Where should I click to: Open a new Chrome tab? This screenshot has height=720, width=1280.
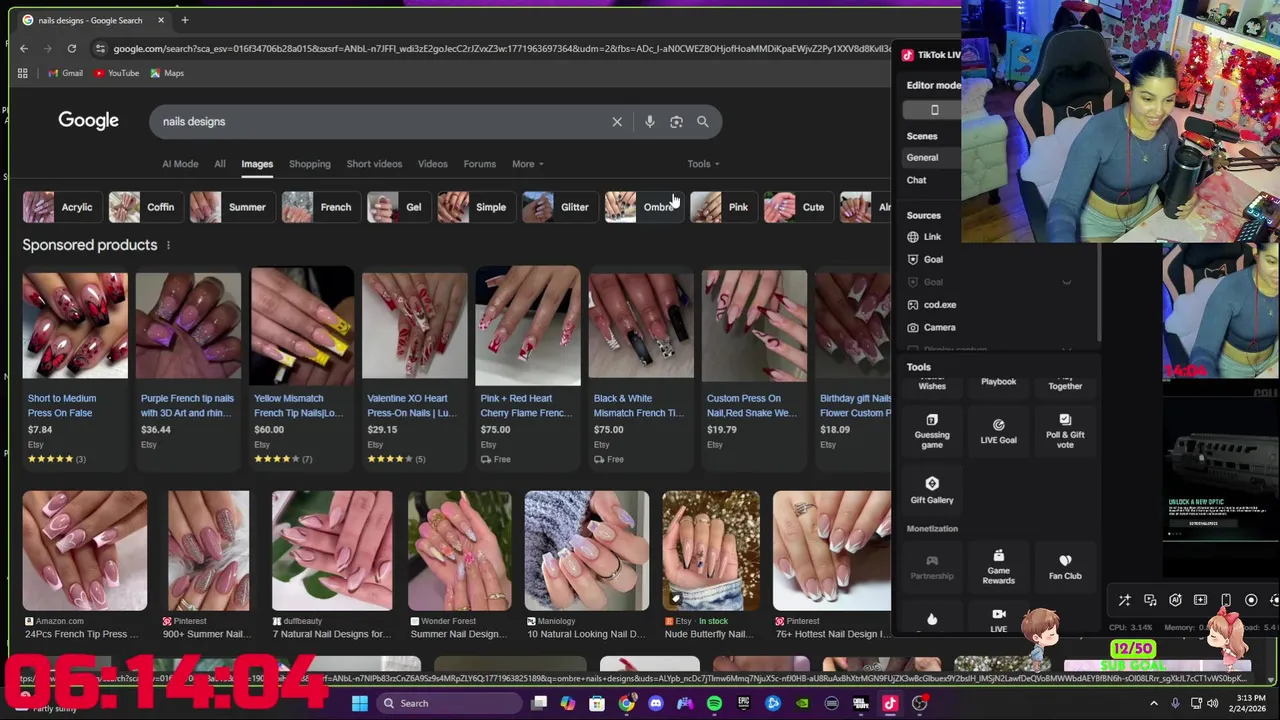point(184,20)
